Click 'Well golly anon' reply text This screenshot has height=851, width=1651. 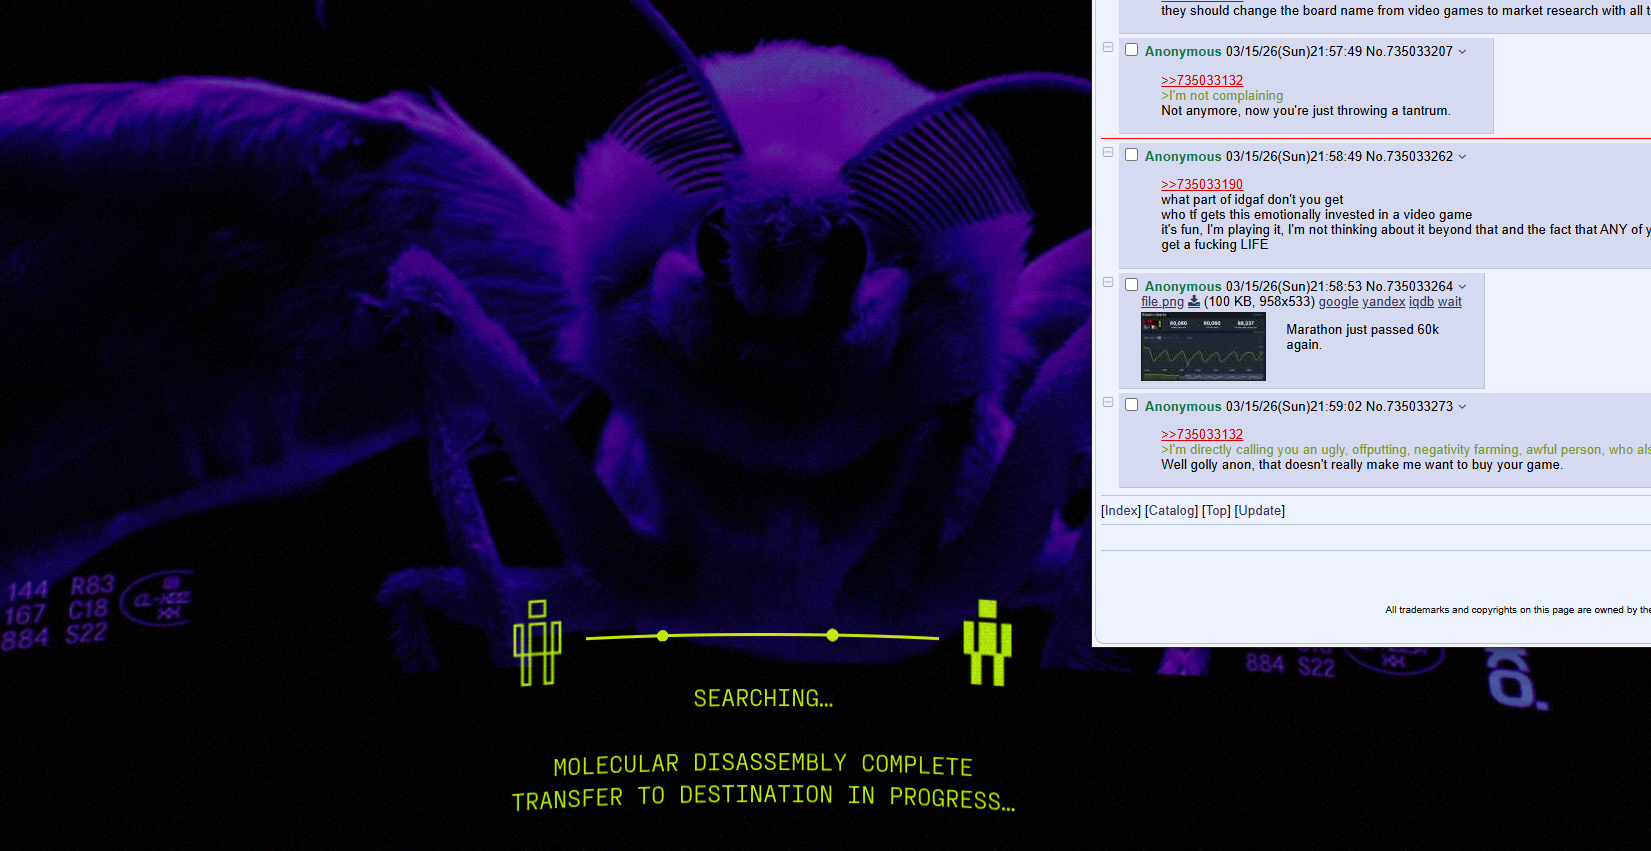click(x=1362, y=465)
